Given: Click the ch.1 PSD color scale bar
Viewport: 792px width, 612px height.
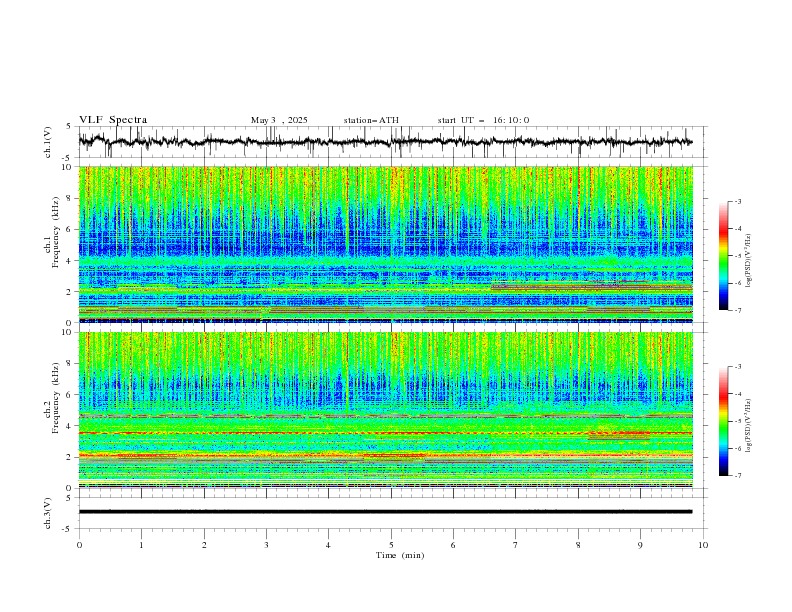Looking at the screenshot, I should tap(723, 255).
